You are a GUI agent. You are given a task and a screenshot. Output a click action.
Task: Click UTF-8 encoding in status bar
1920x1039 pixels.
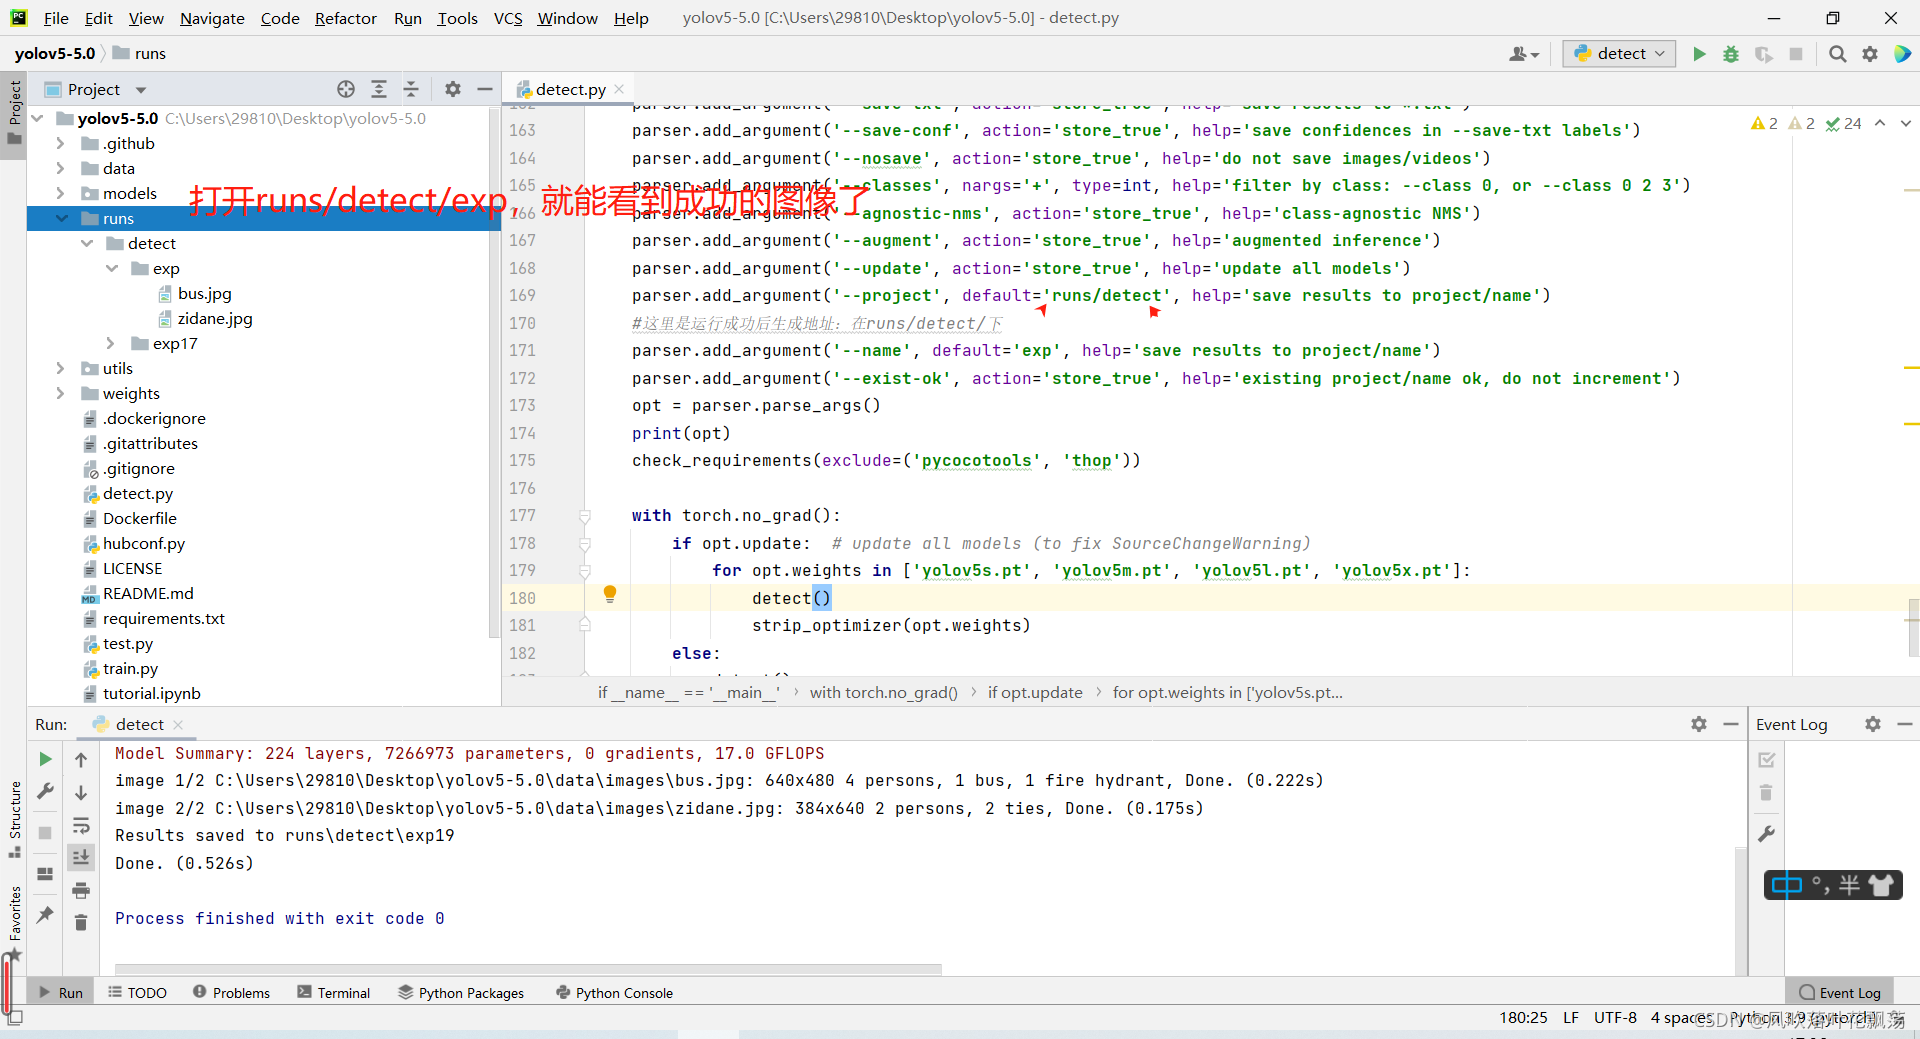click(1615, 1017)
